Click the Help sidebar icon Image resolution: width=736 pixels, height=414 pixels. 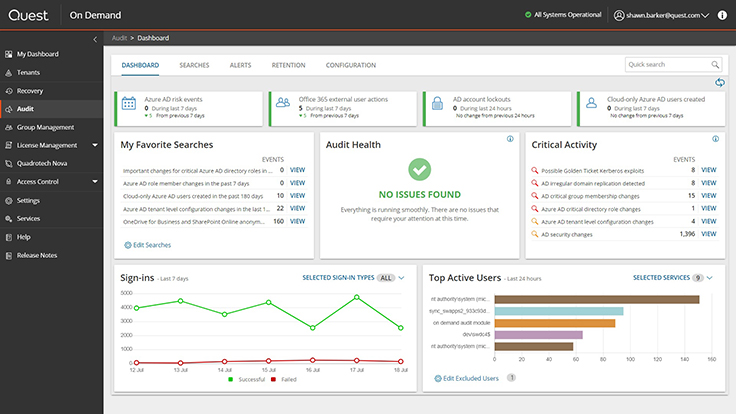point(8,237)
